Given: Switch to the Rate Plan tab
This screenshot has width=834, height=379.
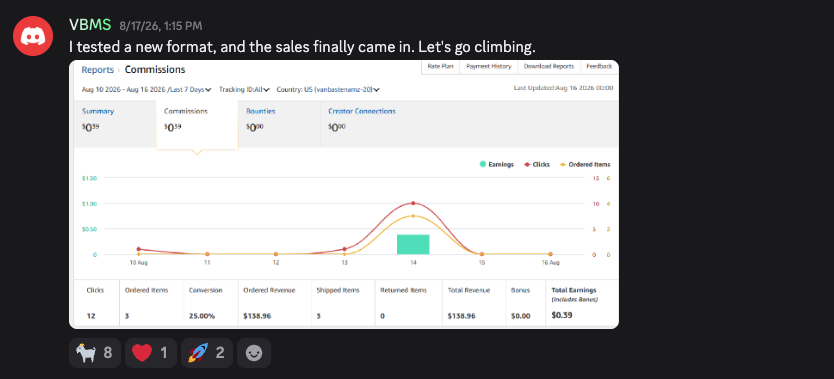Looking at the screenshot, I should (x=440, y=66).
